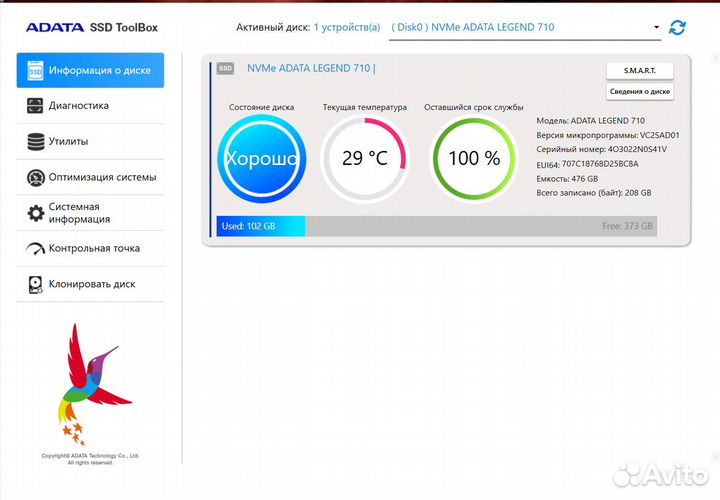The width and height of the screenshot is (720, 500).
Task: Go to Оптимизация системы section
Action: 102,178
